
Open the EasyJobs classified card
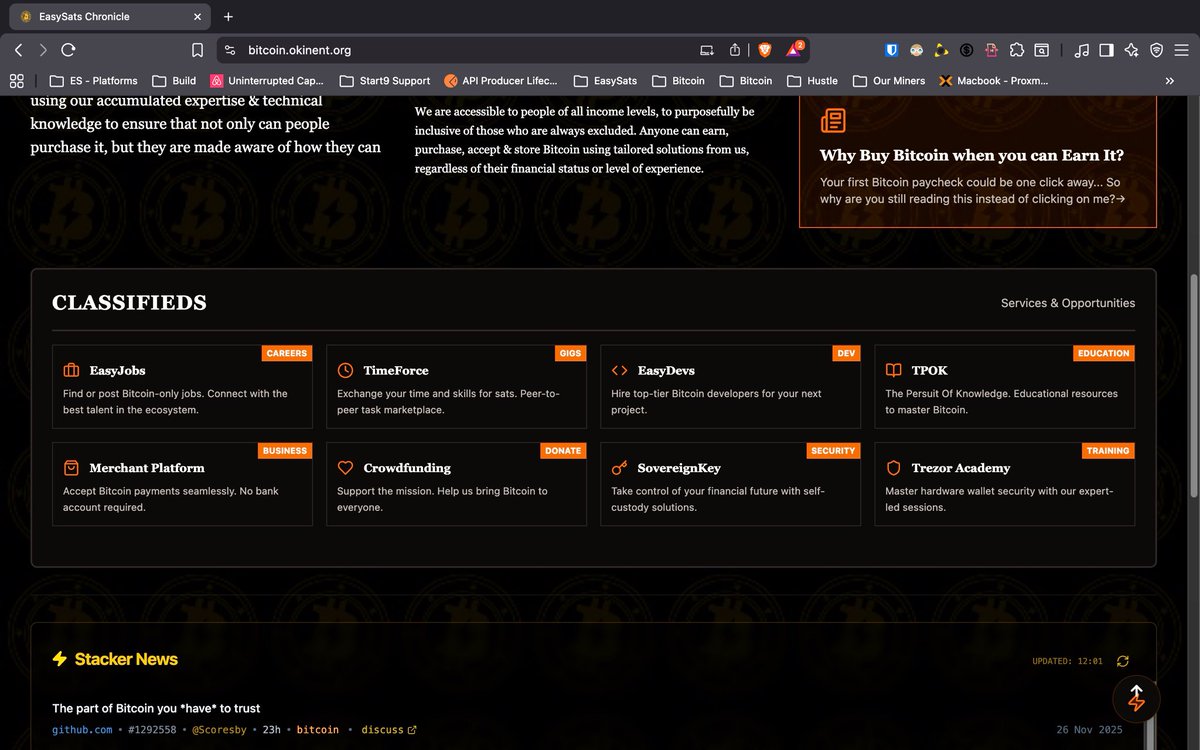182,387
